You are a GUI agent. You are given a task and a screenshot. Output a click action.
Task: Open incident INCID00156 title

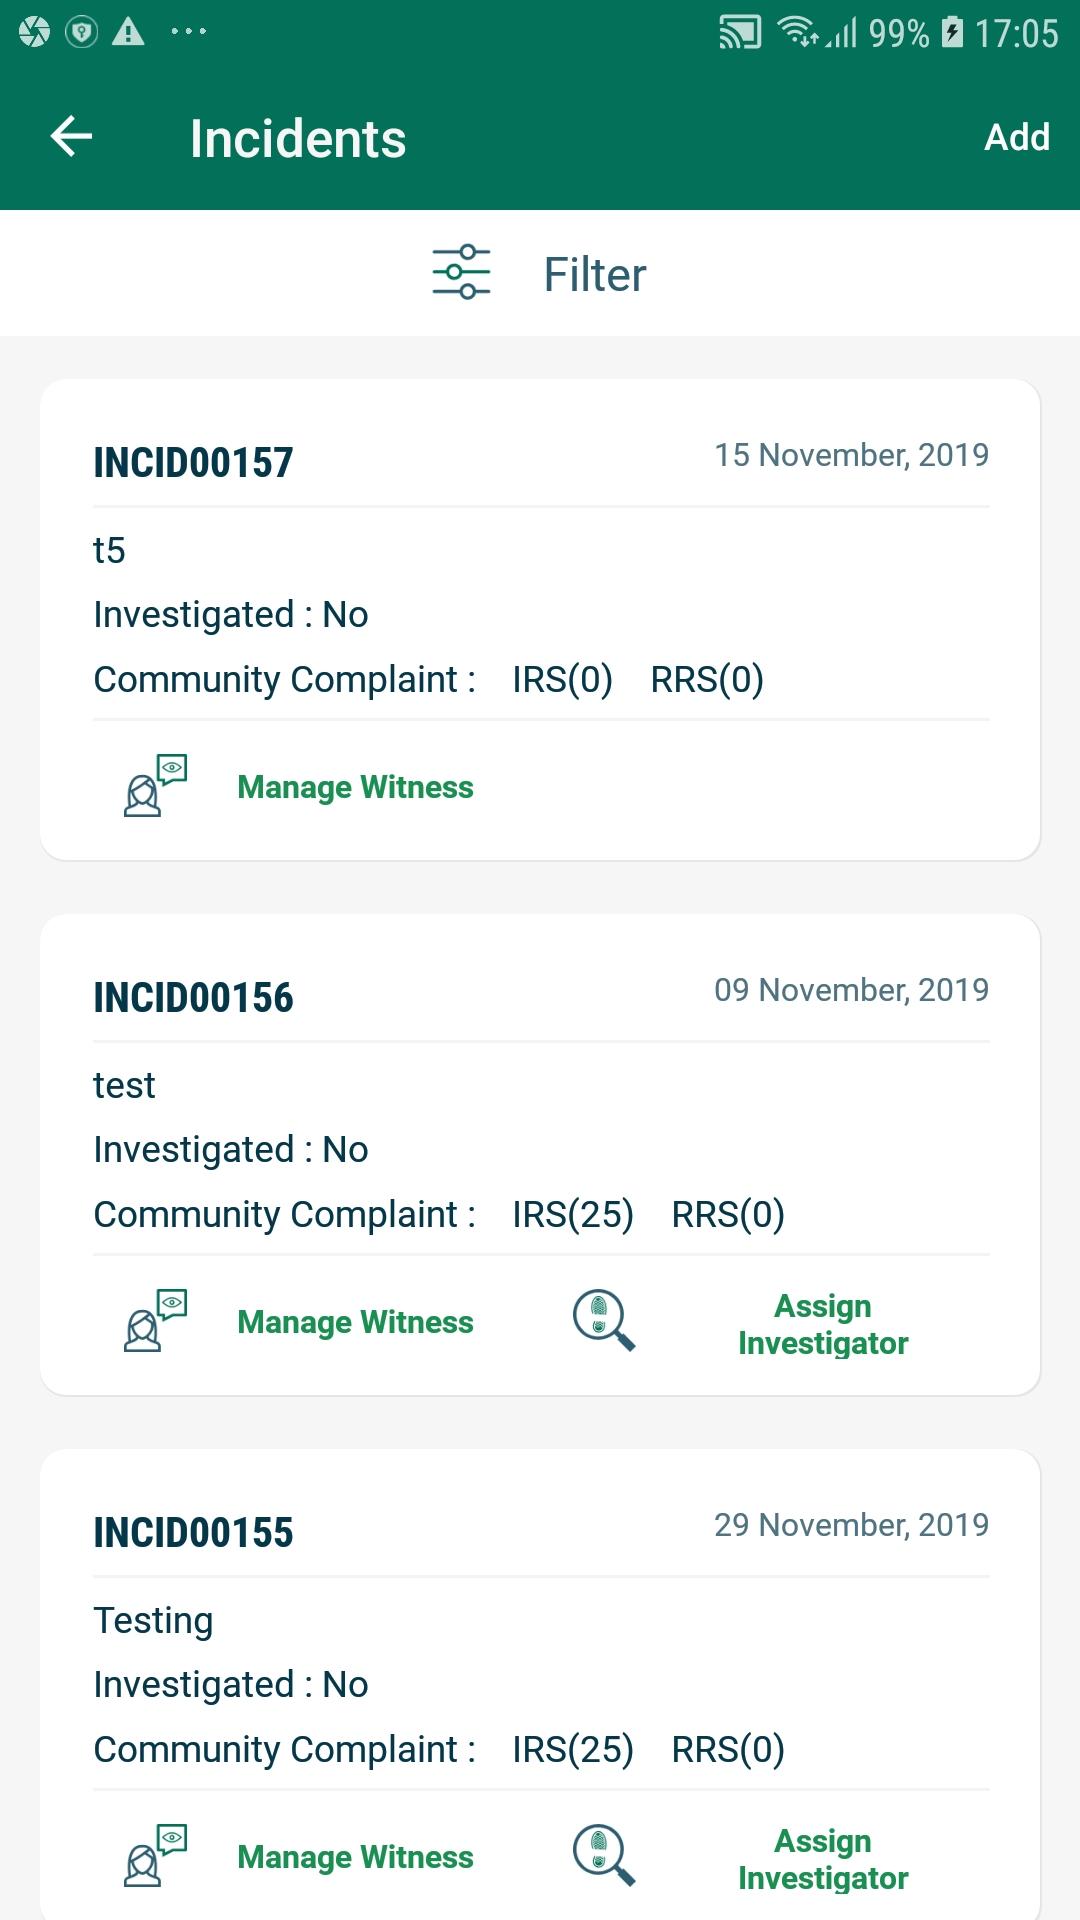[193, 998]
